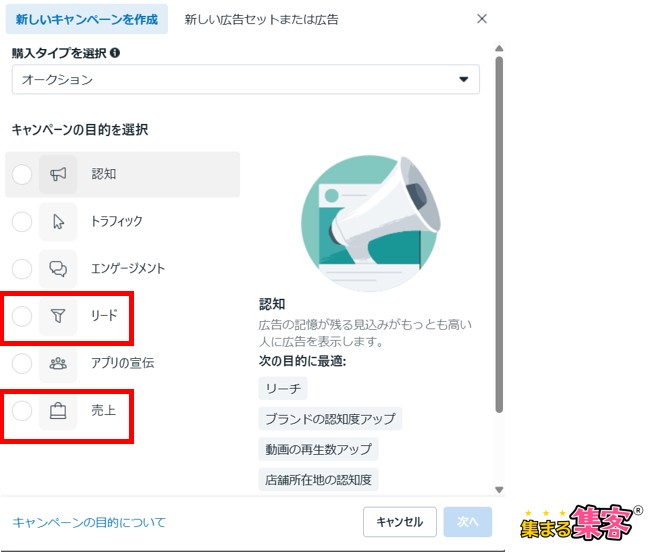Click the arrow of the オークション dropdown
This screenshot has height=555, width=653.
point(464,79)
